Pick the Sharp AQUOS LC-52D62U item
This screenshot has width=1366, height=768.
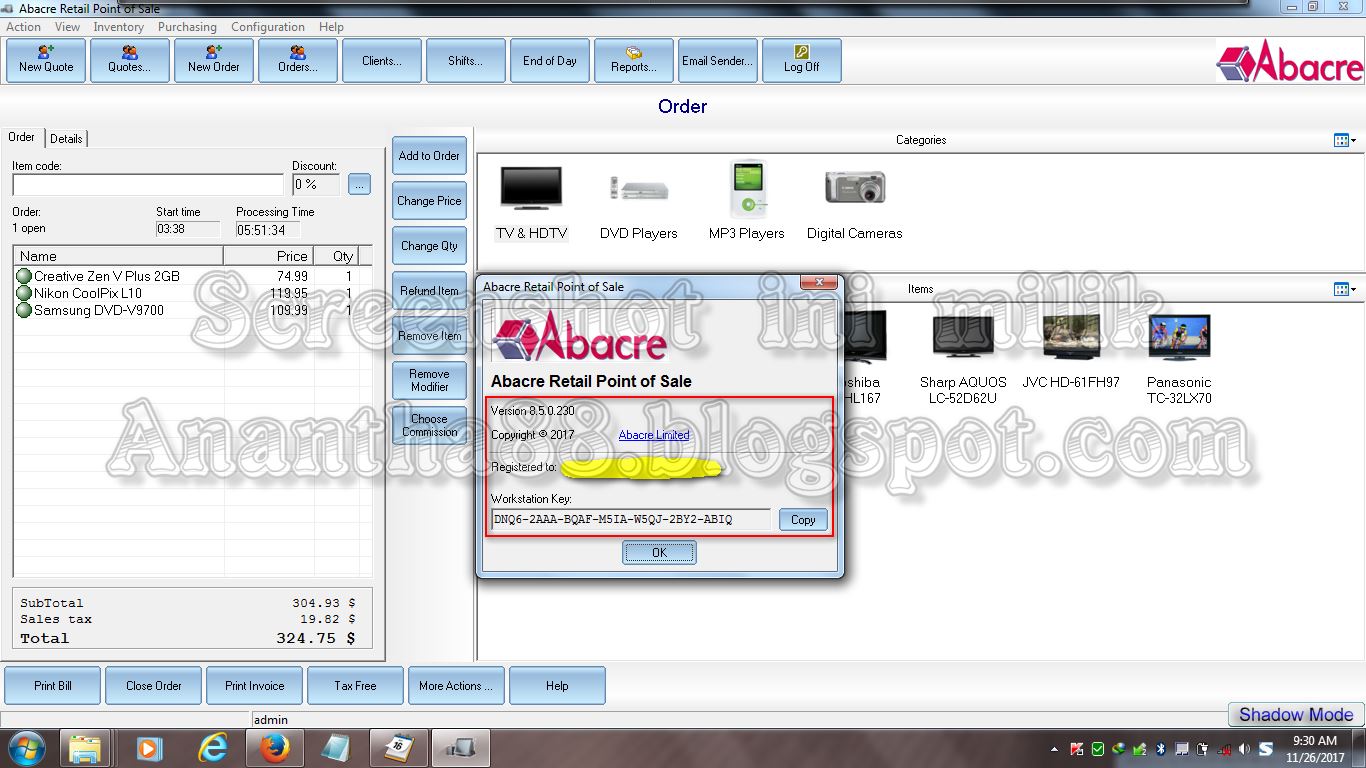pos(963,358)
